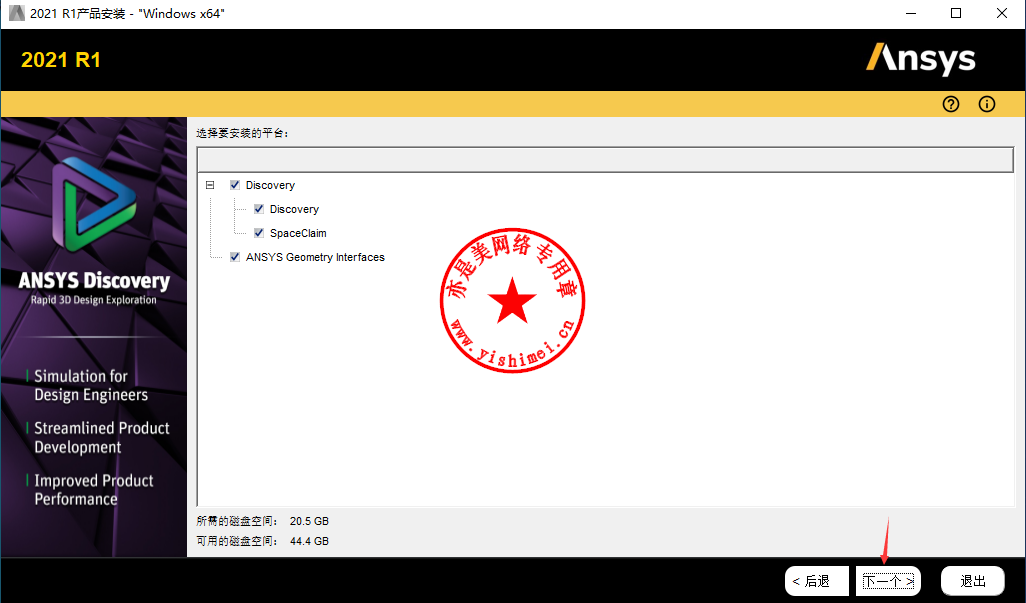Click the Ansys logo in header
Image resolution: width=1026 pixels, height=603 pixels.
pyautogui.click(x=920, y=59)
